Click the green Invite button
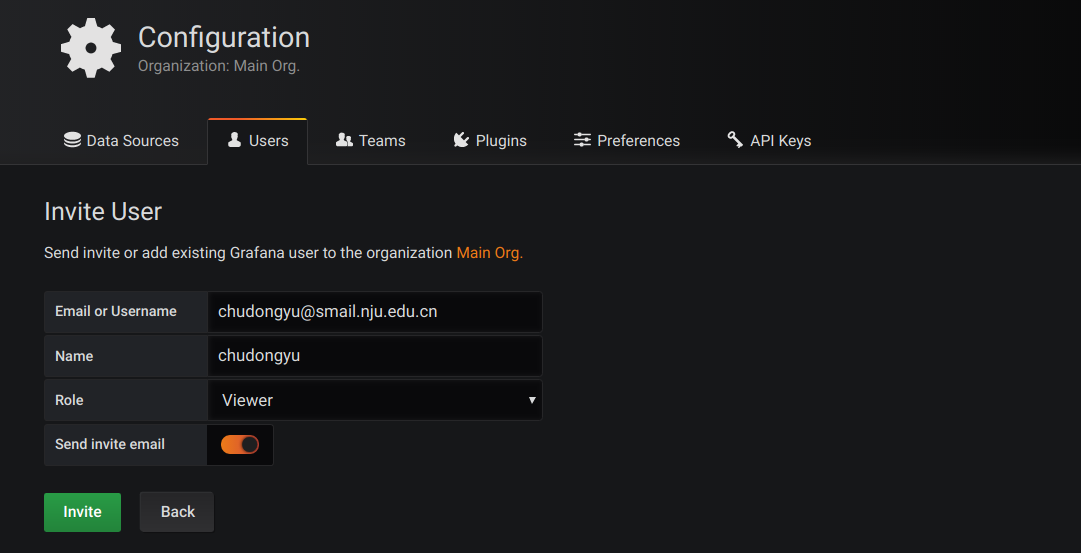The width and height of the screenshot is (1081, 553). pyautogui.click(x=83, y=512)
